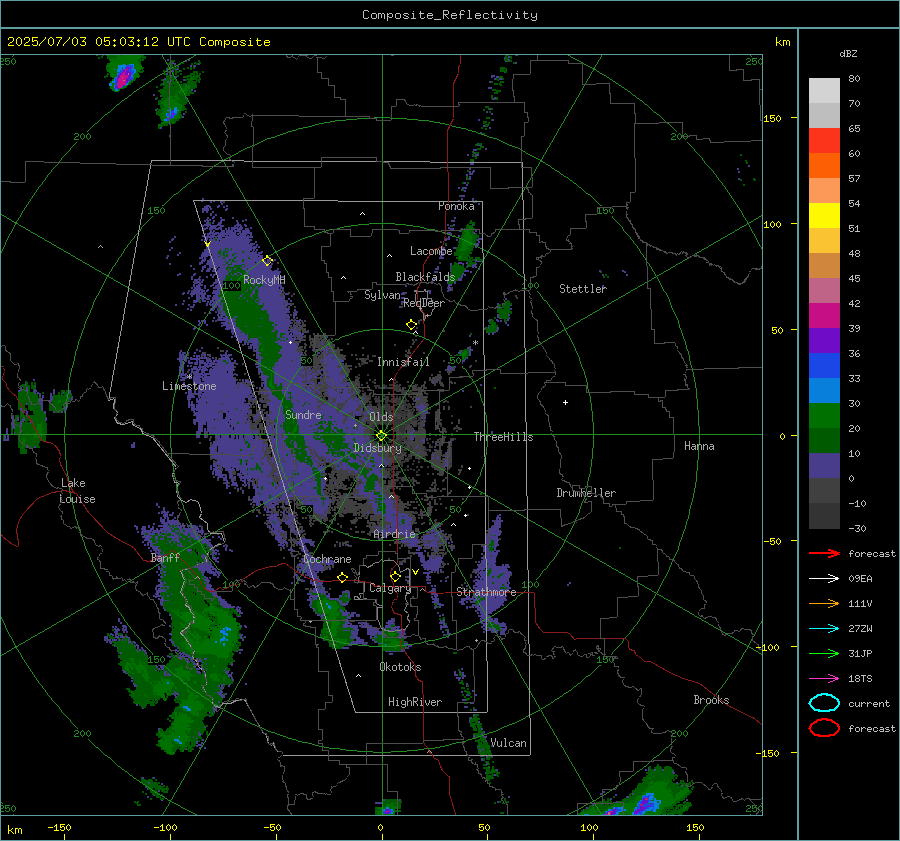
Task: Click the Strathmore town label
Action: [x=486, y=592]
